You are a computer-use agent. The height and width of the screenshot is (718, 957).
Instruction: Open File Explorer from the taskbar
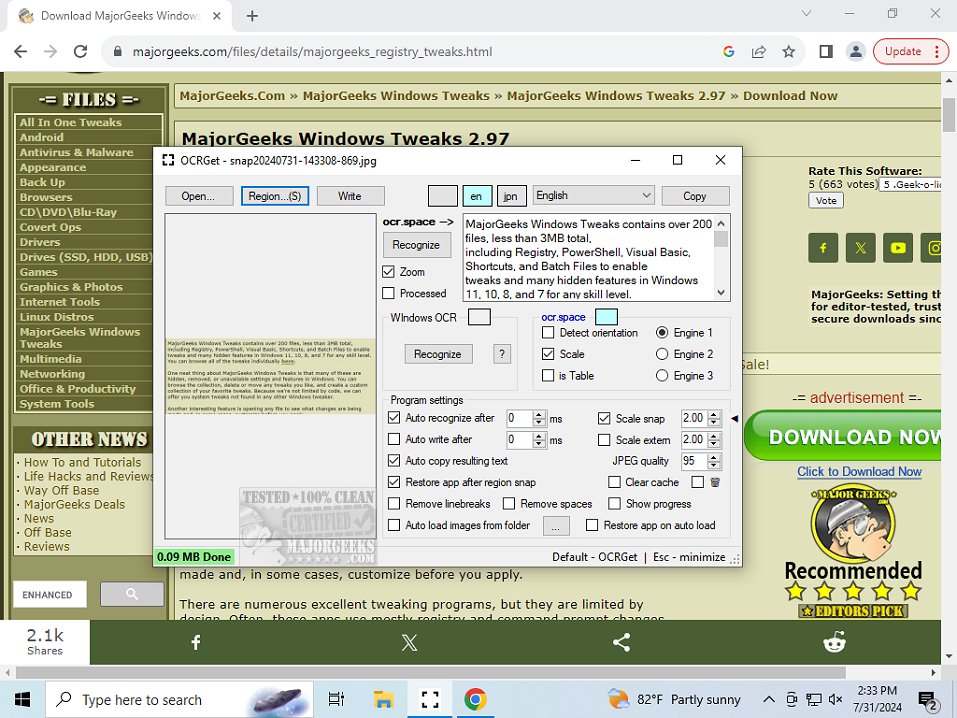(x=383, y=700)
